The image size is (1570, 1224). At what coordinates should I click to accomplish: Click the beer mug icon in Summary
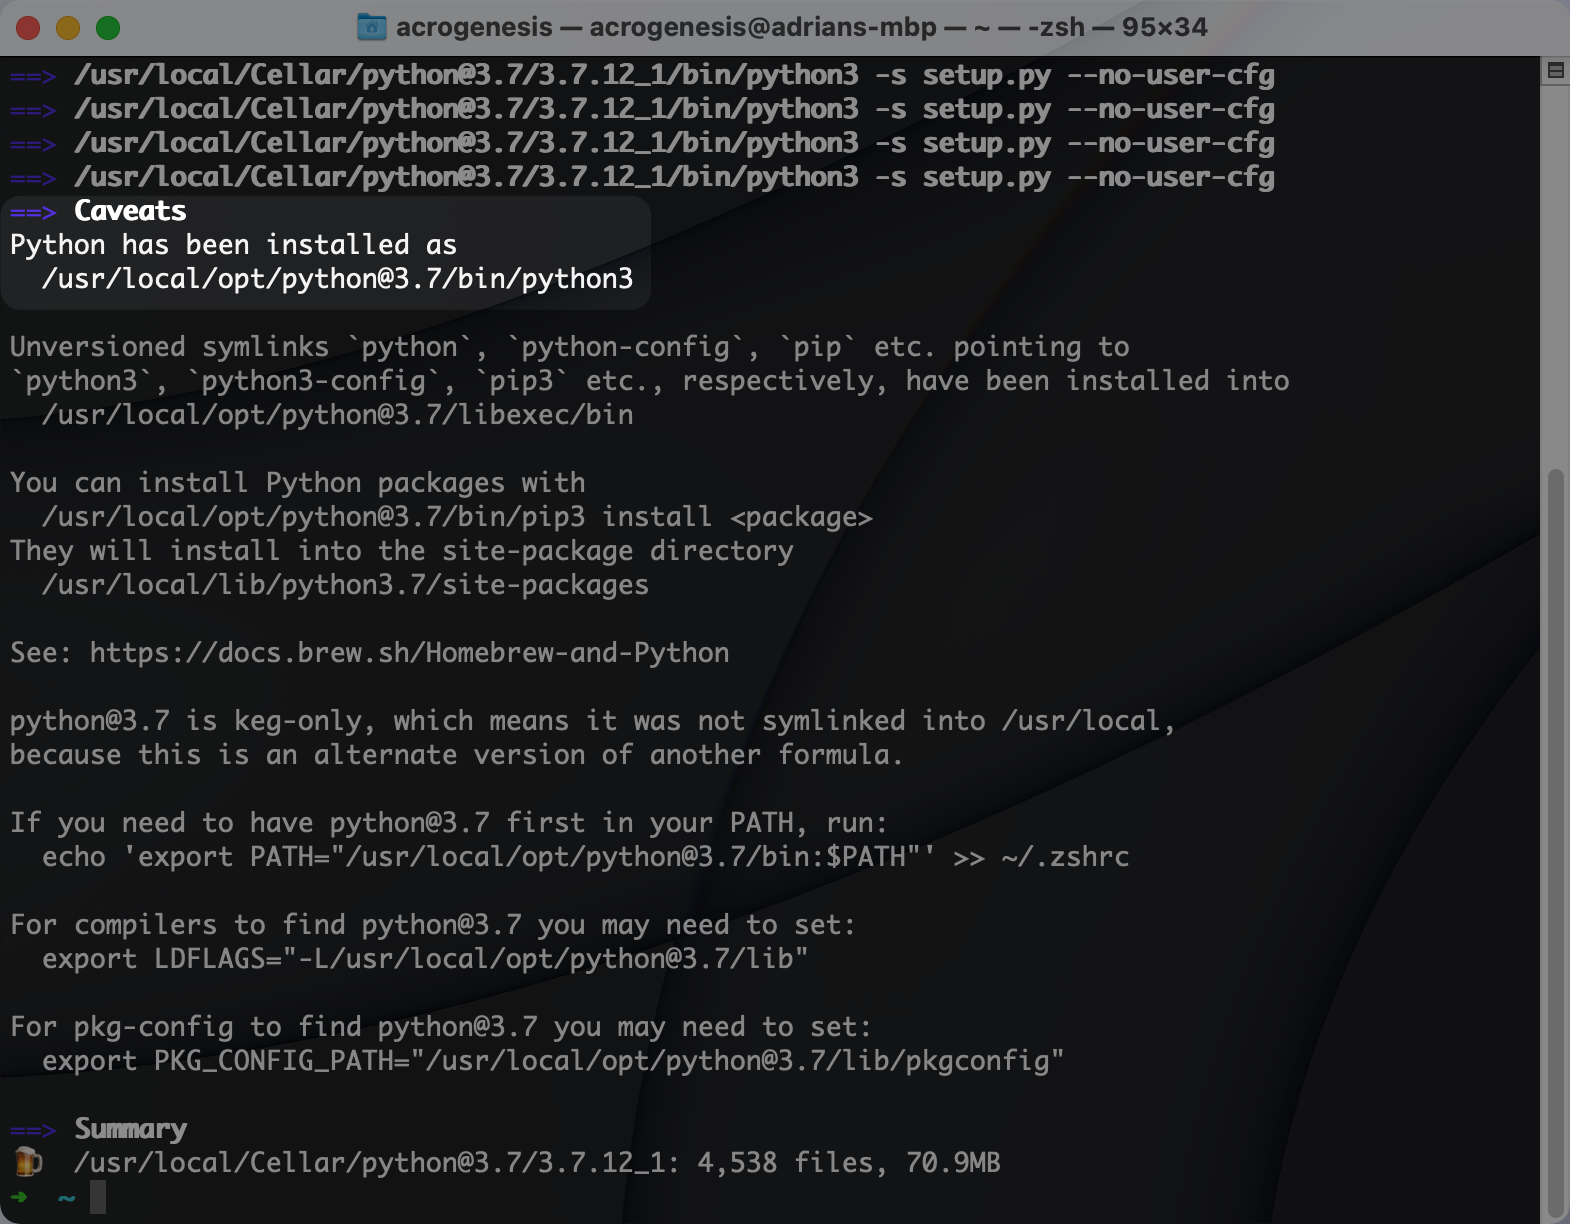coord(28,1162)
